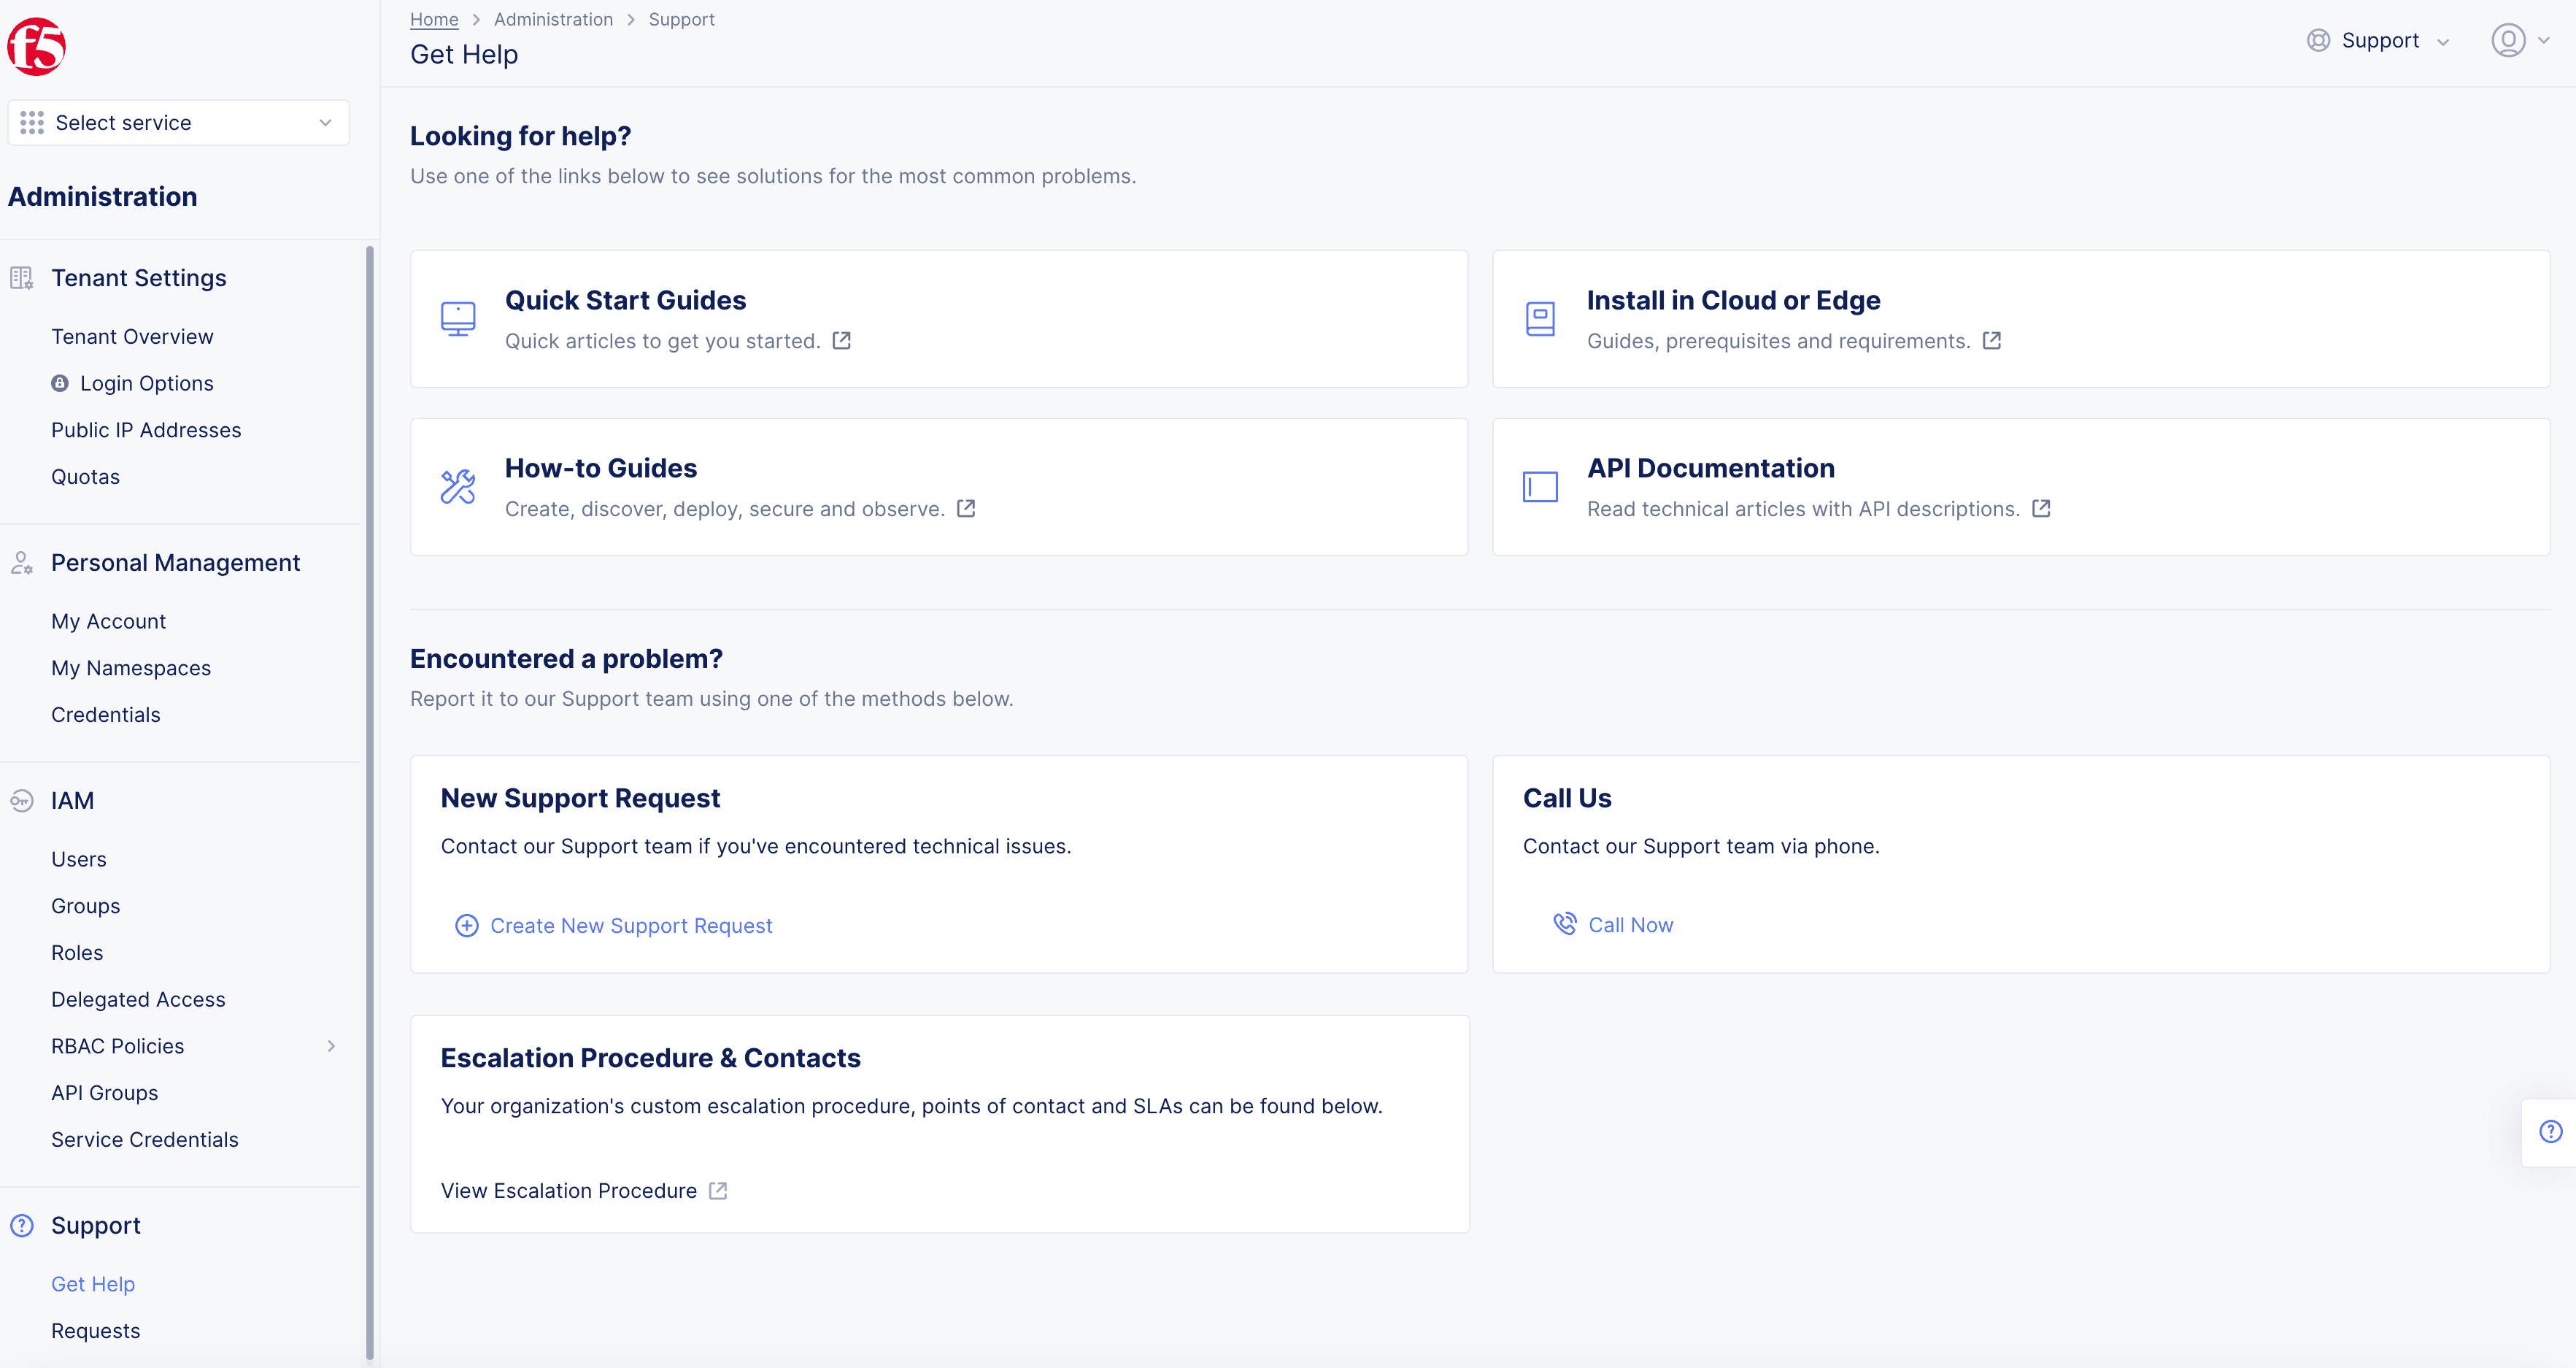The image size is (2576, 1368).
Task: Open the Requests sidebar item
Action: click(96, 1331)
